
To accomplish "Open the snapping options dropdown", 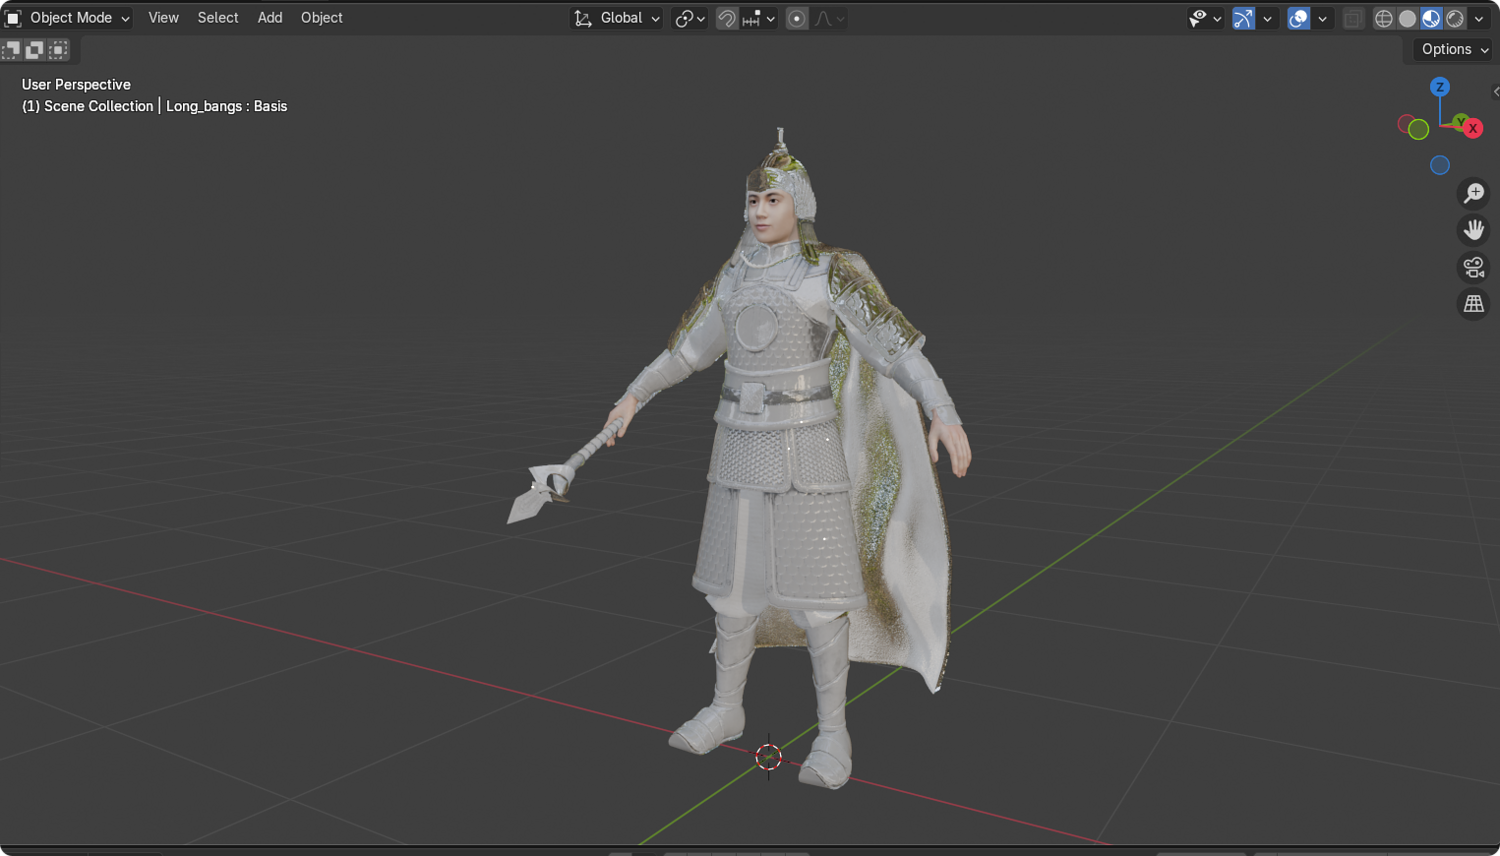I will click(759, 18).
